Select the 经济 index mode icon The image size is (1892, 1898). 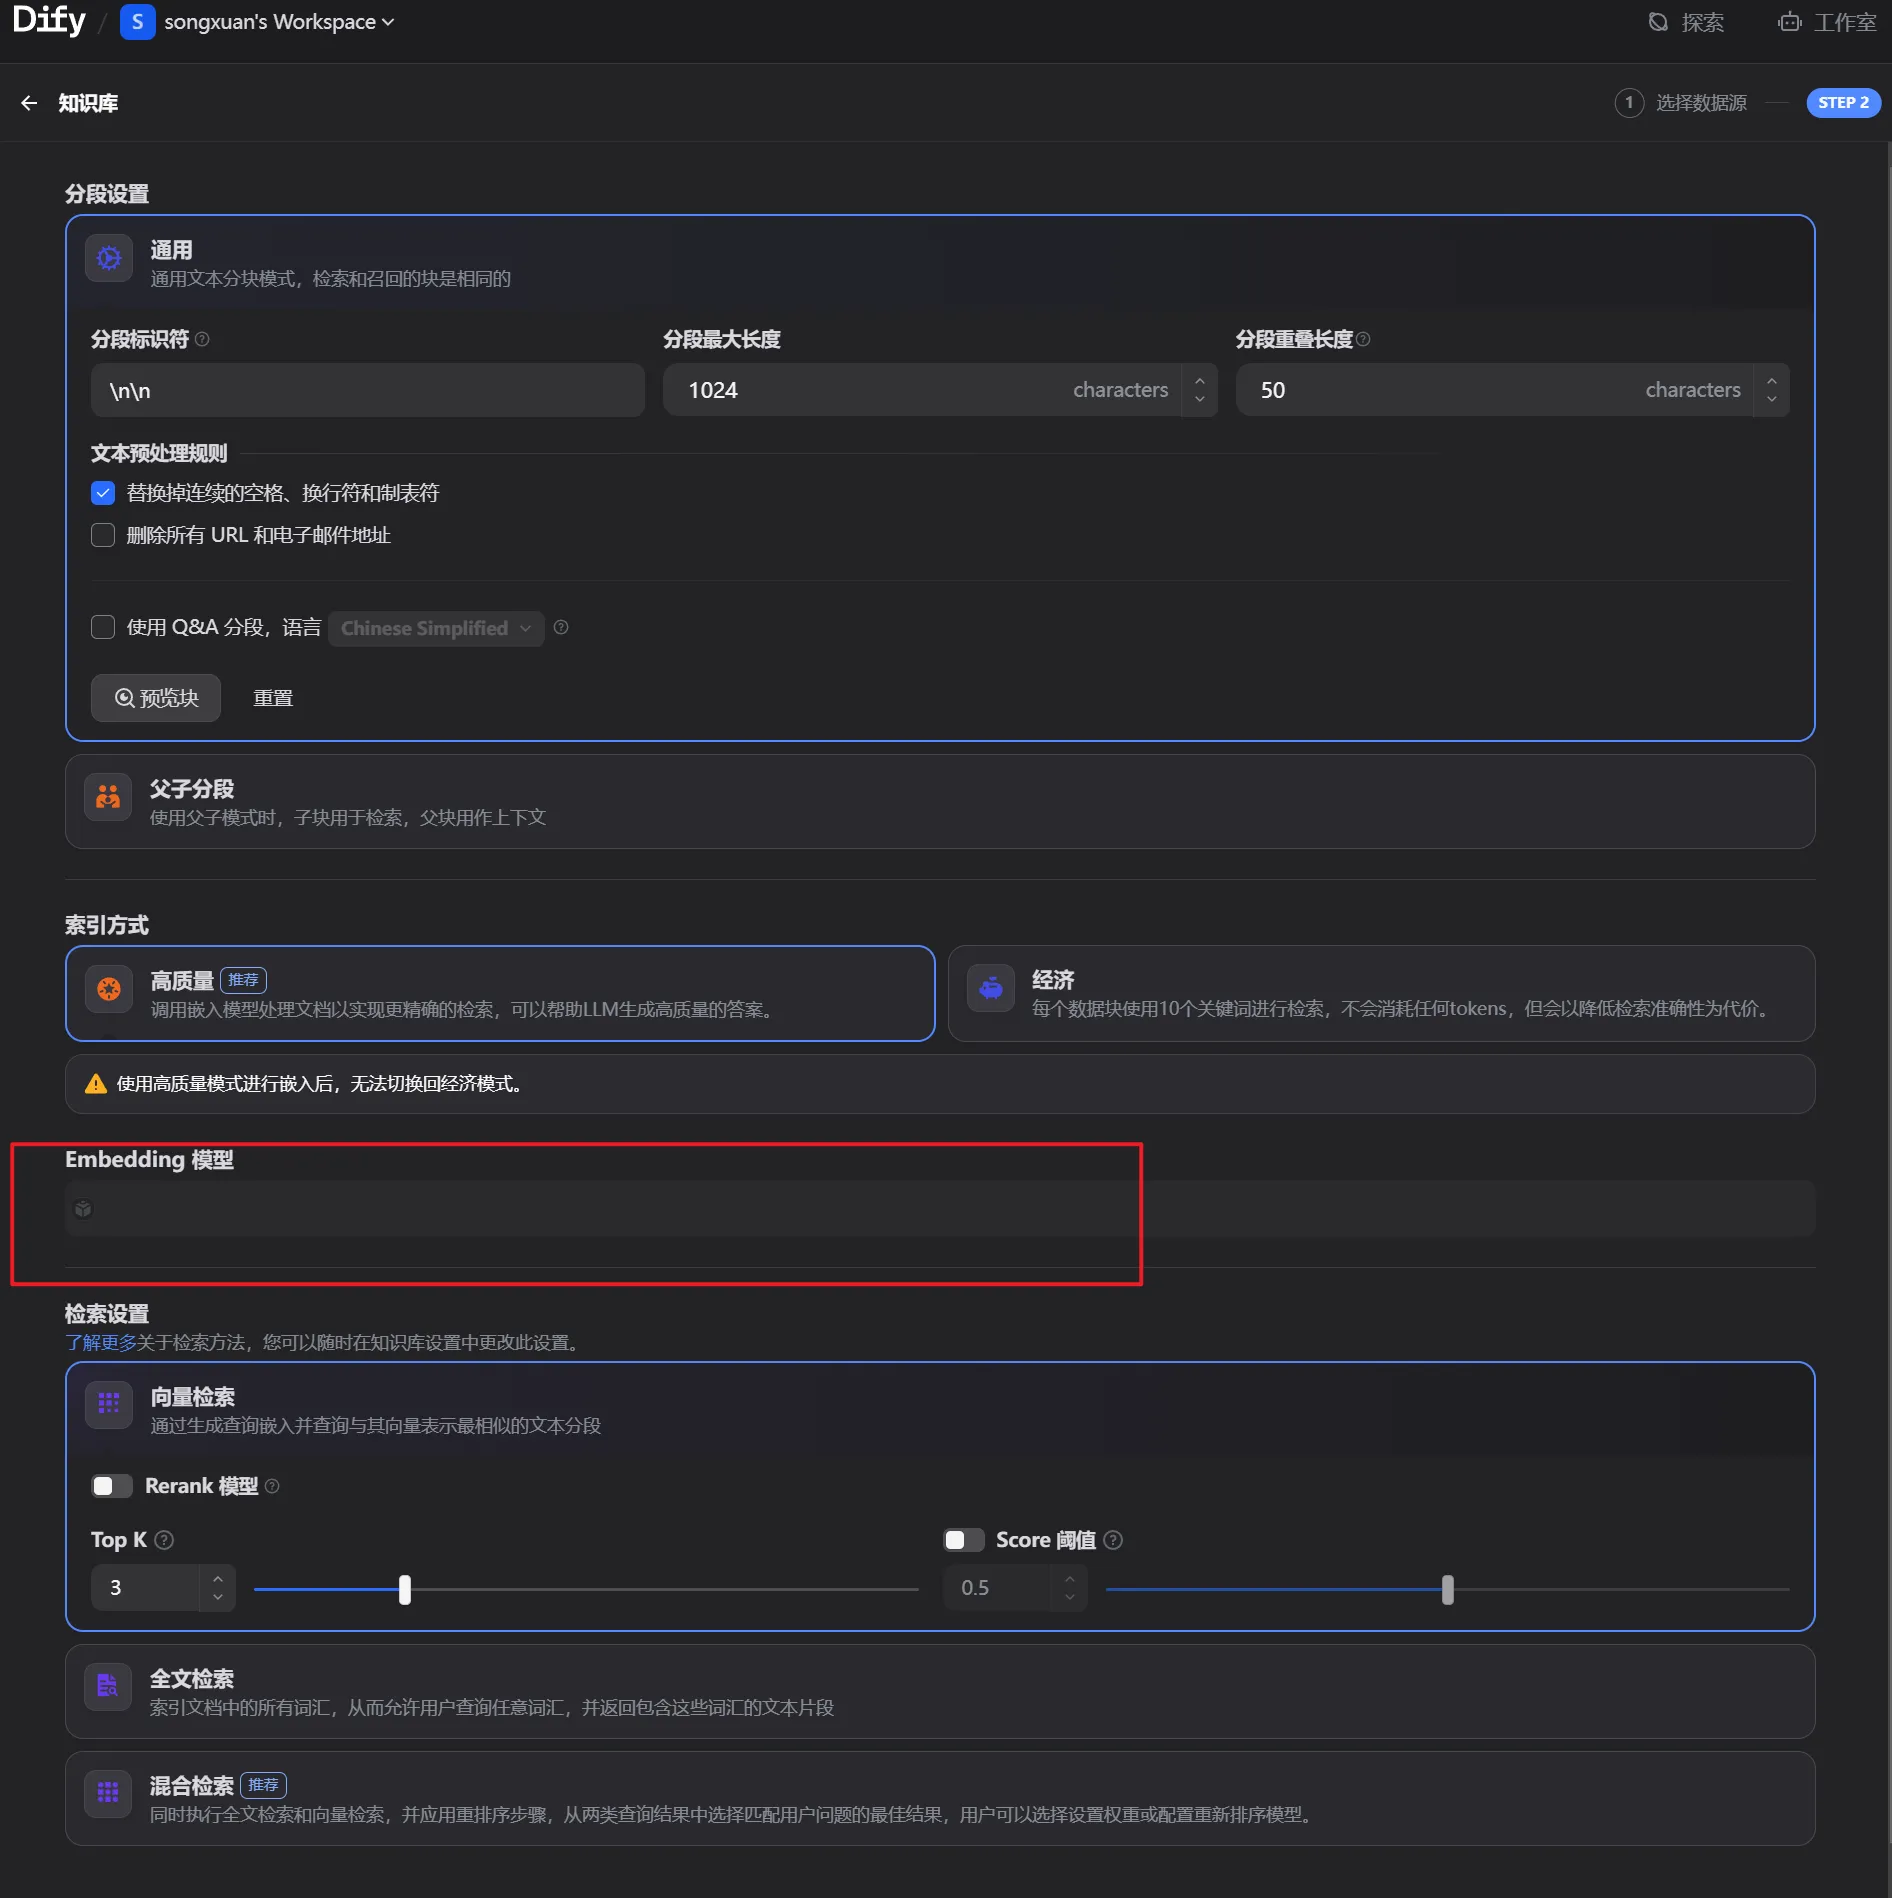[990, 989]
